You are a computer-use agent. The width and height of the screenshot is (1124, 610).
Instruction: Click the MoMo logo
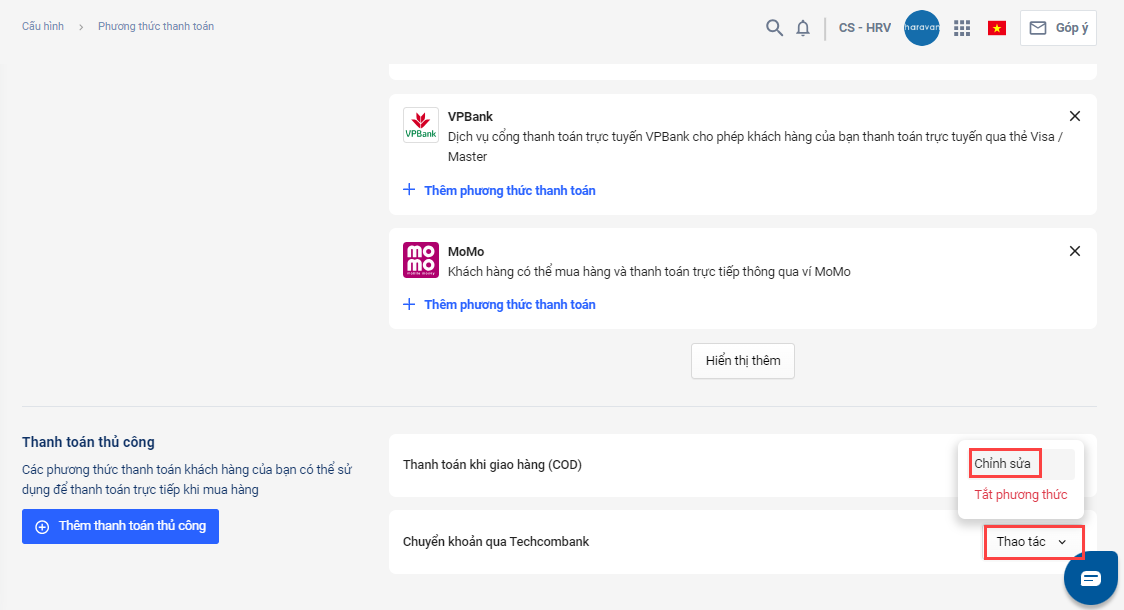[x=420, y=259]
